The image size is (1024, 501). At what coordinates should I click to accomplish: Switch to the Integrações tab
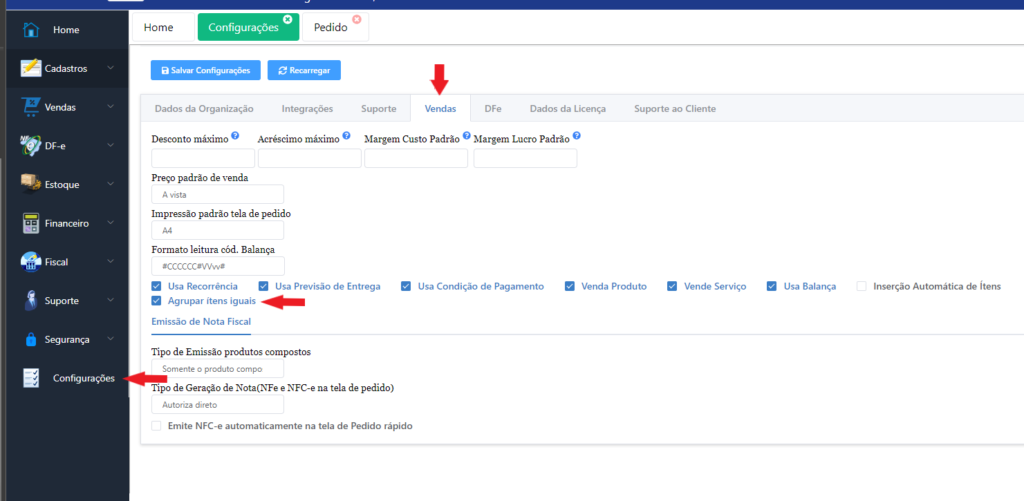pyautogui.click(x=307, y=108)
